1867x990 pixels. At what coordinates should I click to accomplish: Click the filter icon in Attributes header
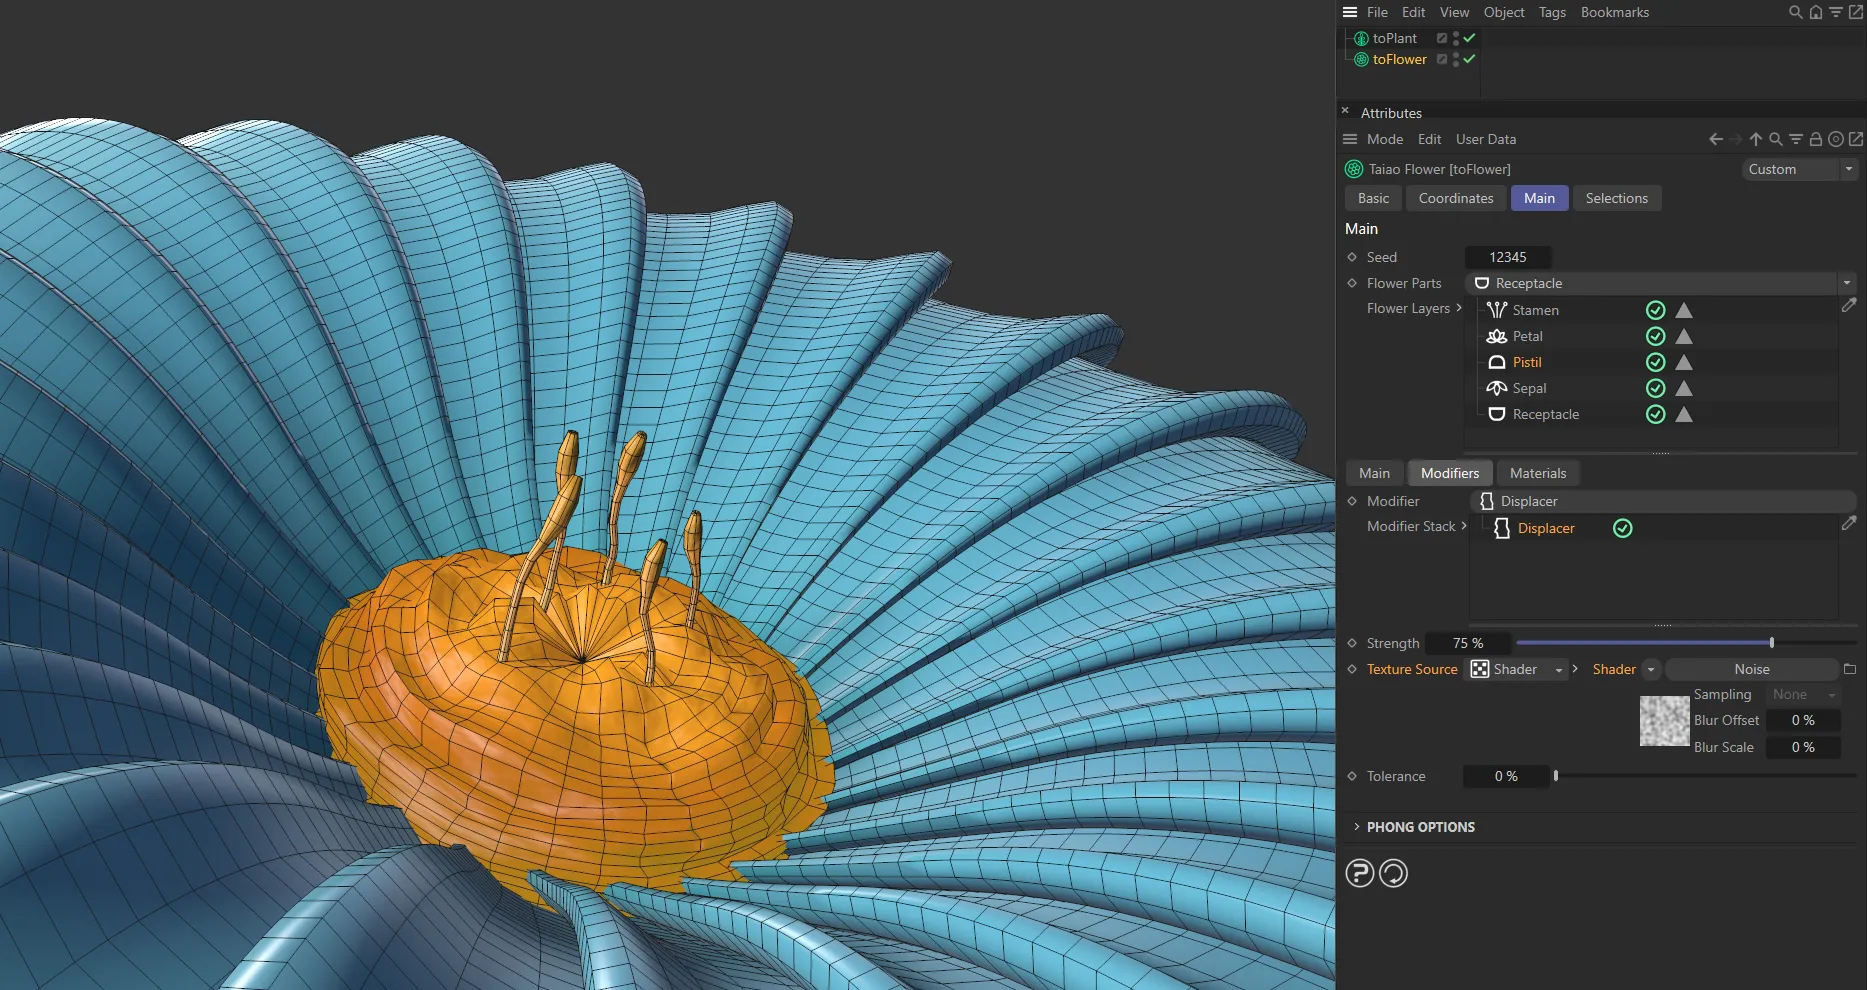1795,139
